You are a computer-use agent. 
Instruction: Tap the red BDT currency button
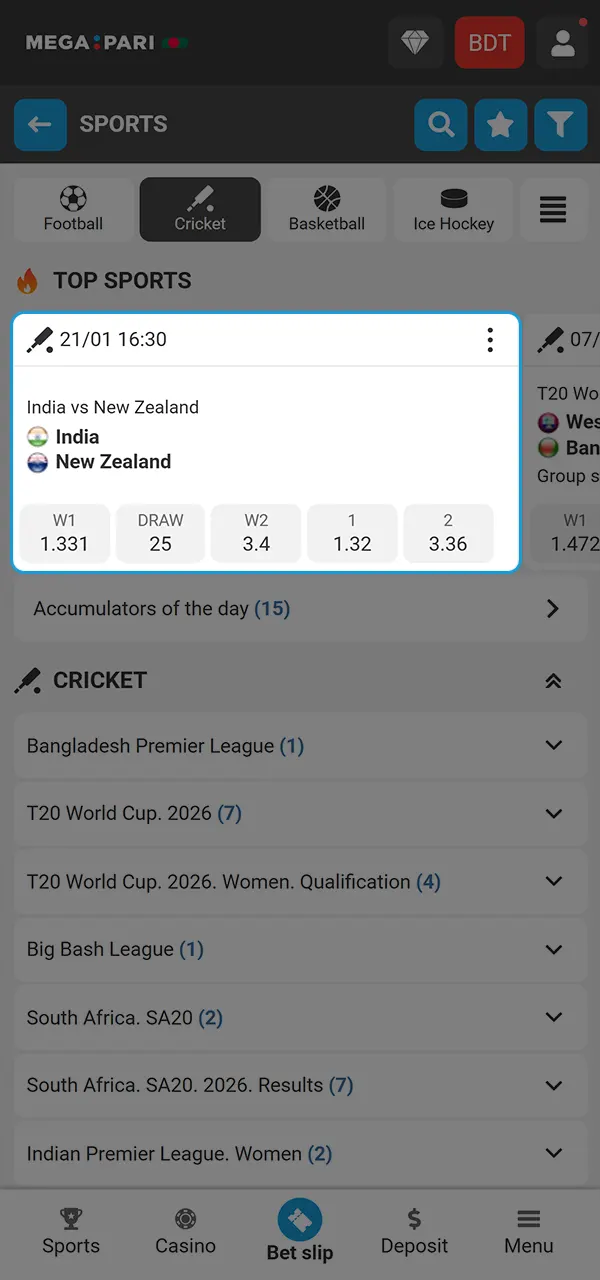(489, 43)
